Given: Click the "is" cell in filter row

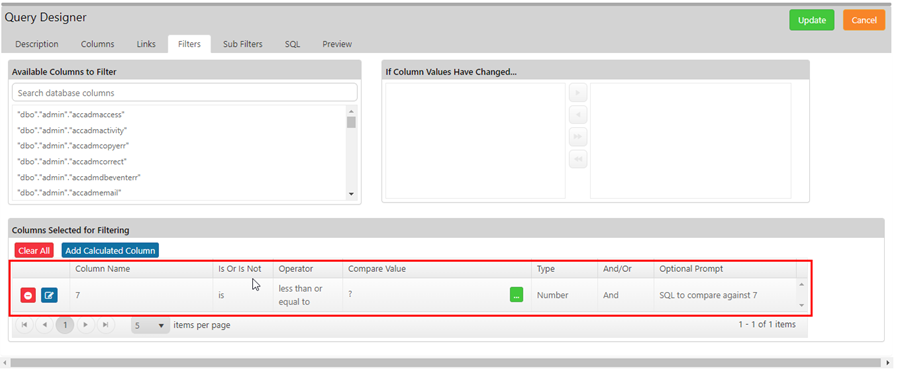Looking at the screenshot, I should coord(243,295).
